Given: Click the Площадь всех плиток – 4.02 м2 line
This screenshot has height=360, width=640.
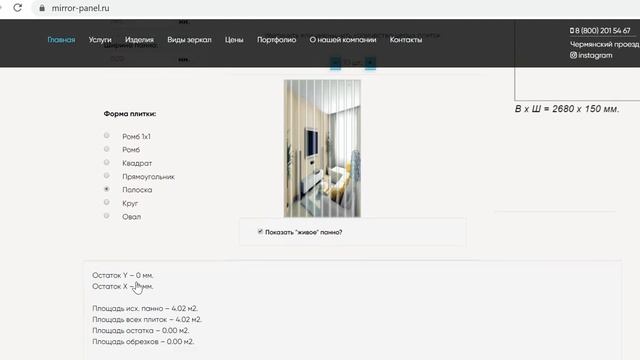Looking at the screenshot, I should click(147, 319).
